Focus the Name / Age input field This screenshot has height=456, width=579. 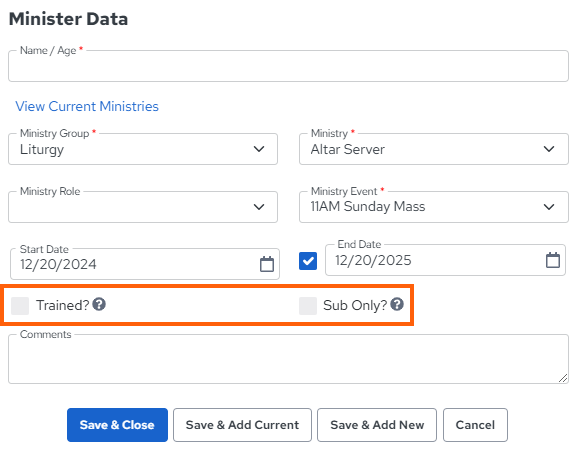click(288, 66)
